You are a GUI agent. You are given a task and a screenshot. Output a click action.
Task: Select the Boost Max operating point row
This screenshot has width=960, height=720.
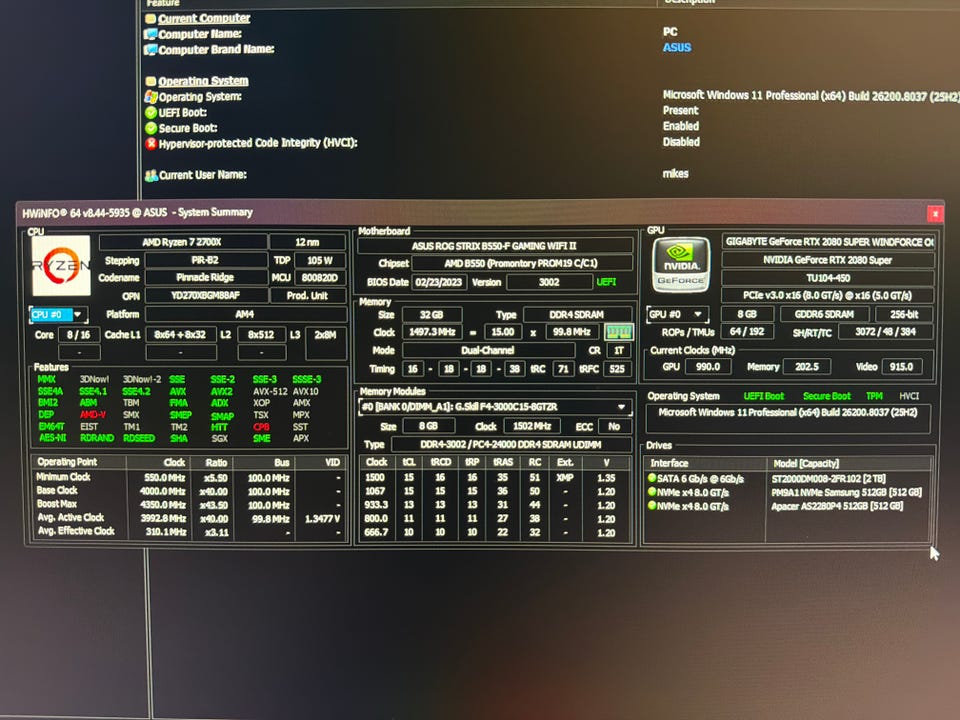[x=189, y=504]
